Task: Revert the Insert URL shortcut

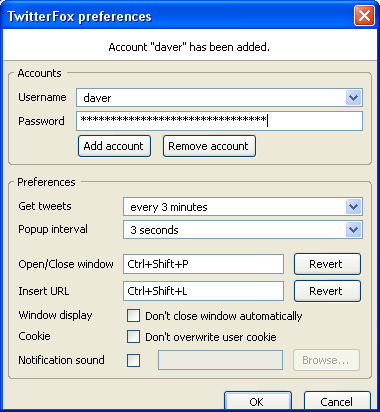Action: (327, 291)
